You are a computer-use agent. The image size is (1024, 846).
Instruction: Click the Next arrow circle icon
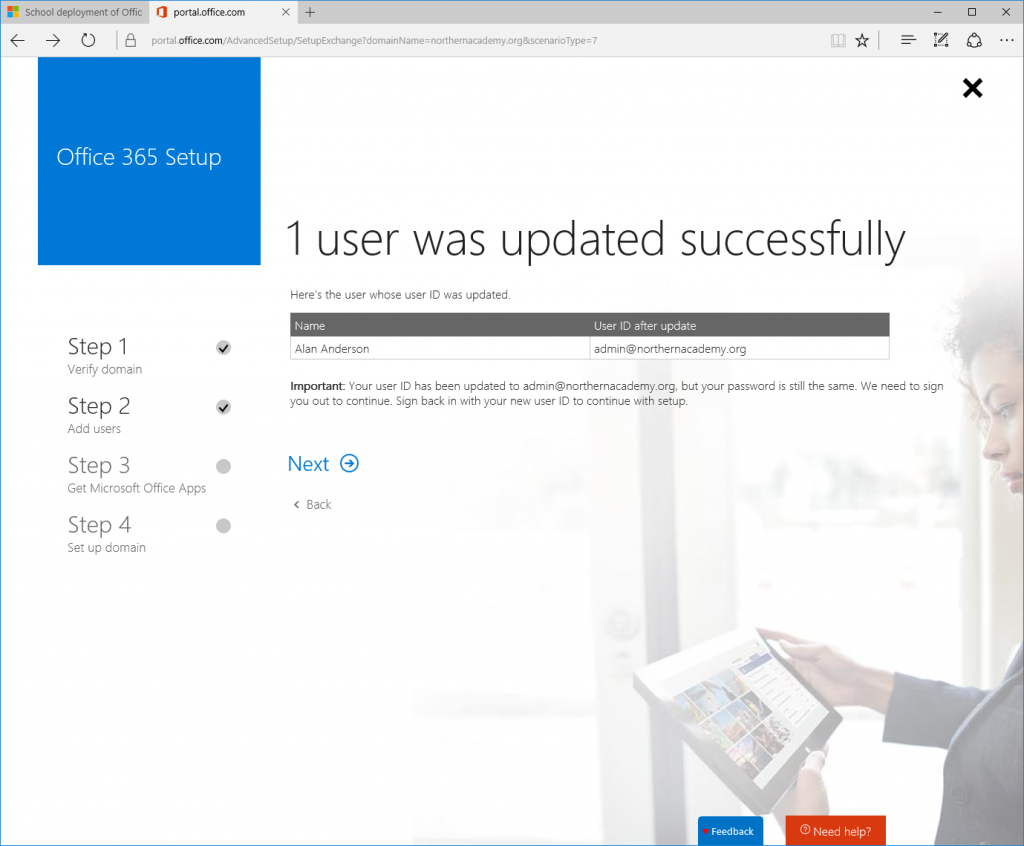click(349, 463)
